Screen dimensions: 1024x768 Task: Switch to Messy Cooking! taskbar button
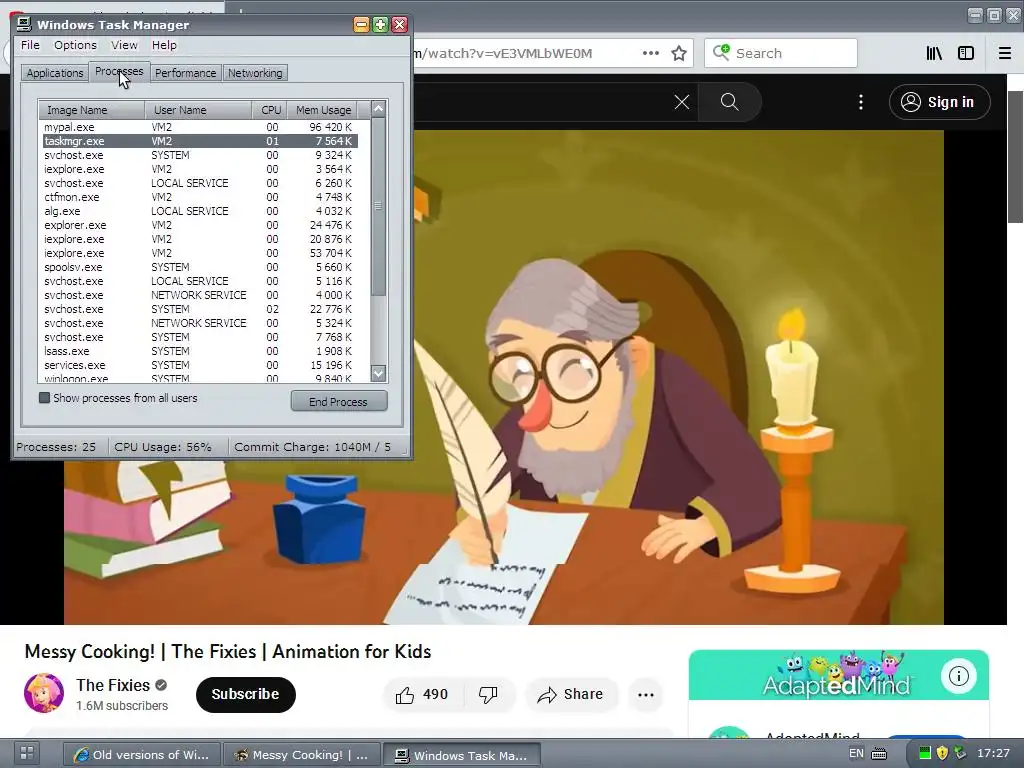[302, 755]
